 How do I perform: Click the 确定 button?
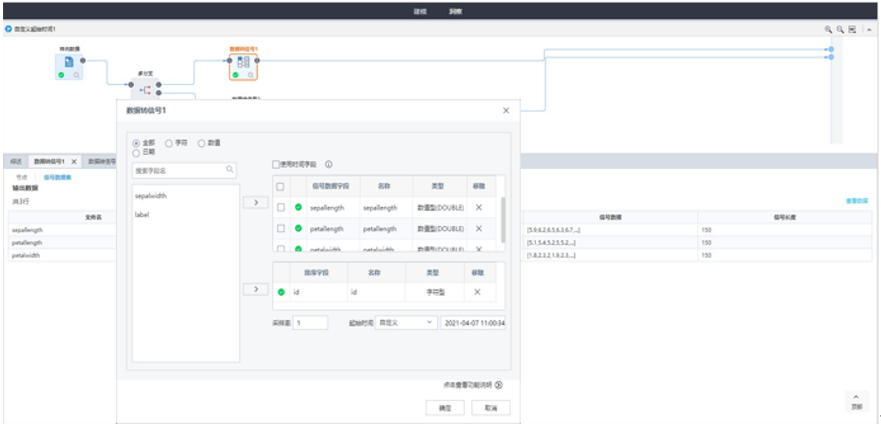(445, 408)
